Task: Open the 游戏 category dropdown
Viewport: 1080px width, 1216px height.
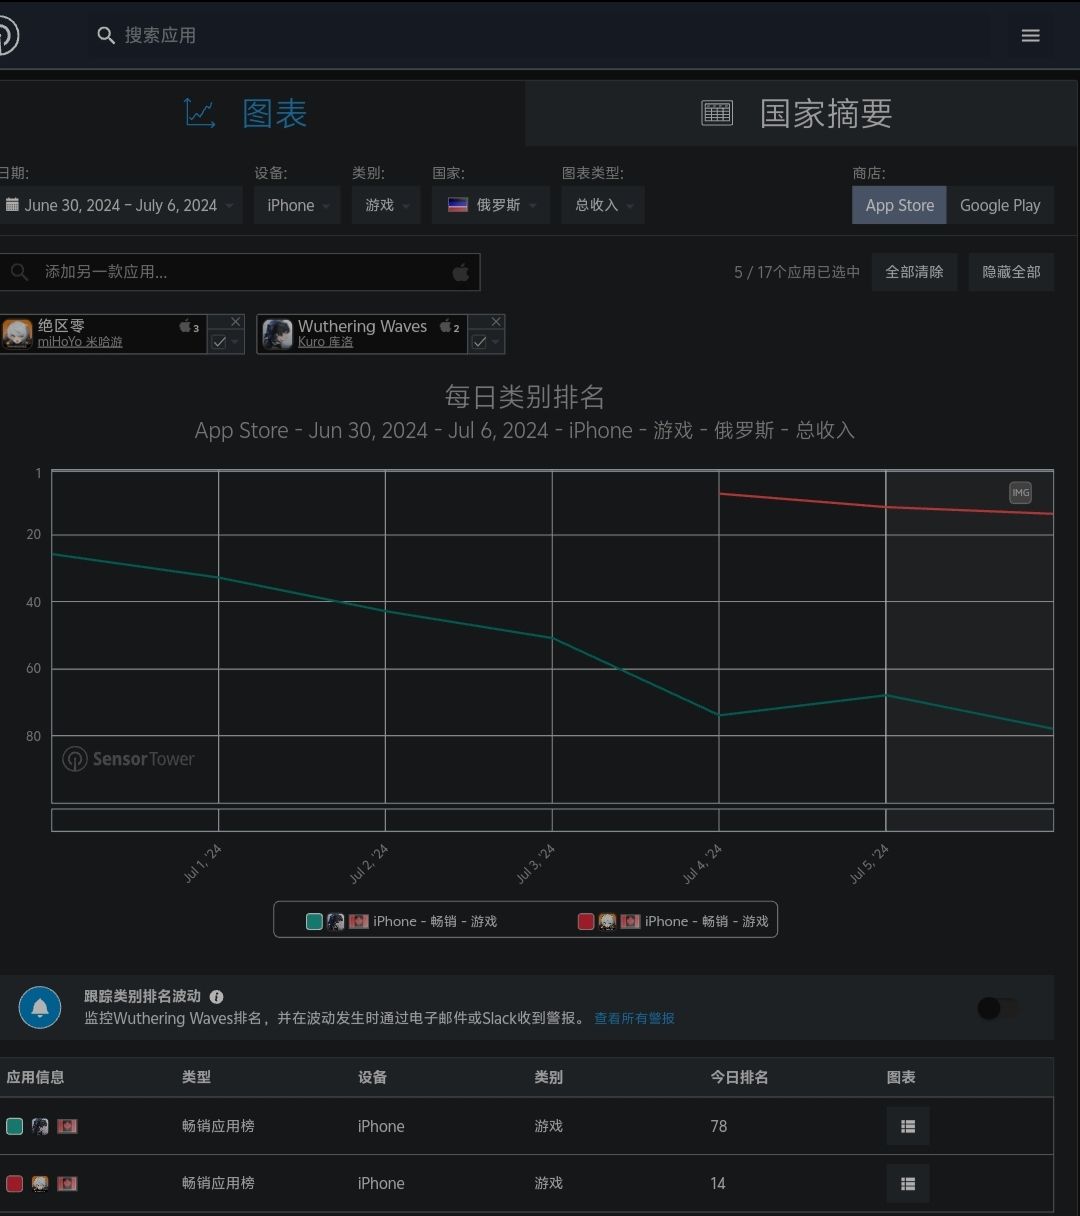Action: (386, 205)
